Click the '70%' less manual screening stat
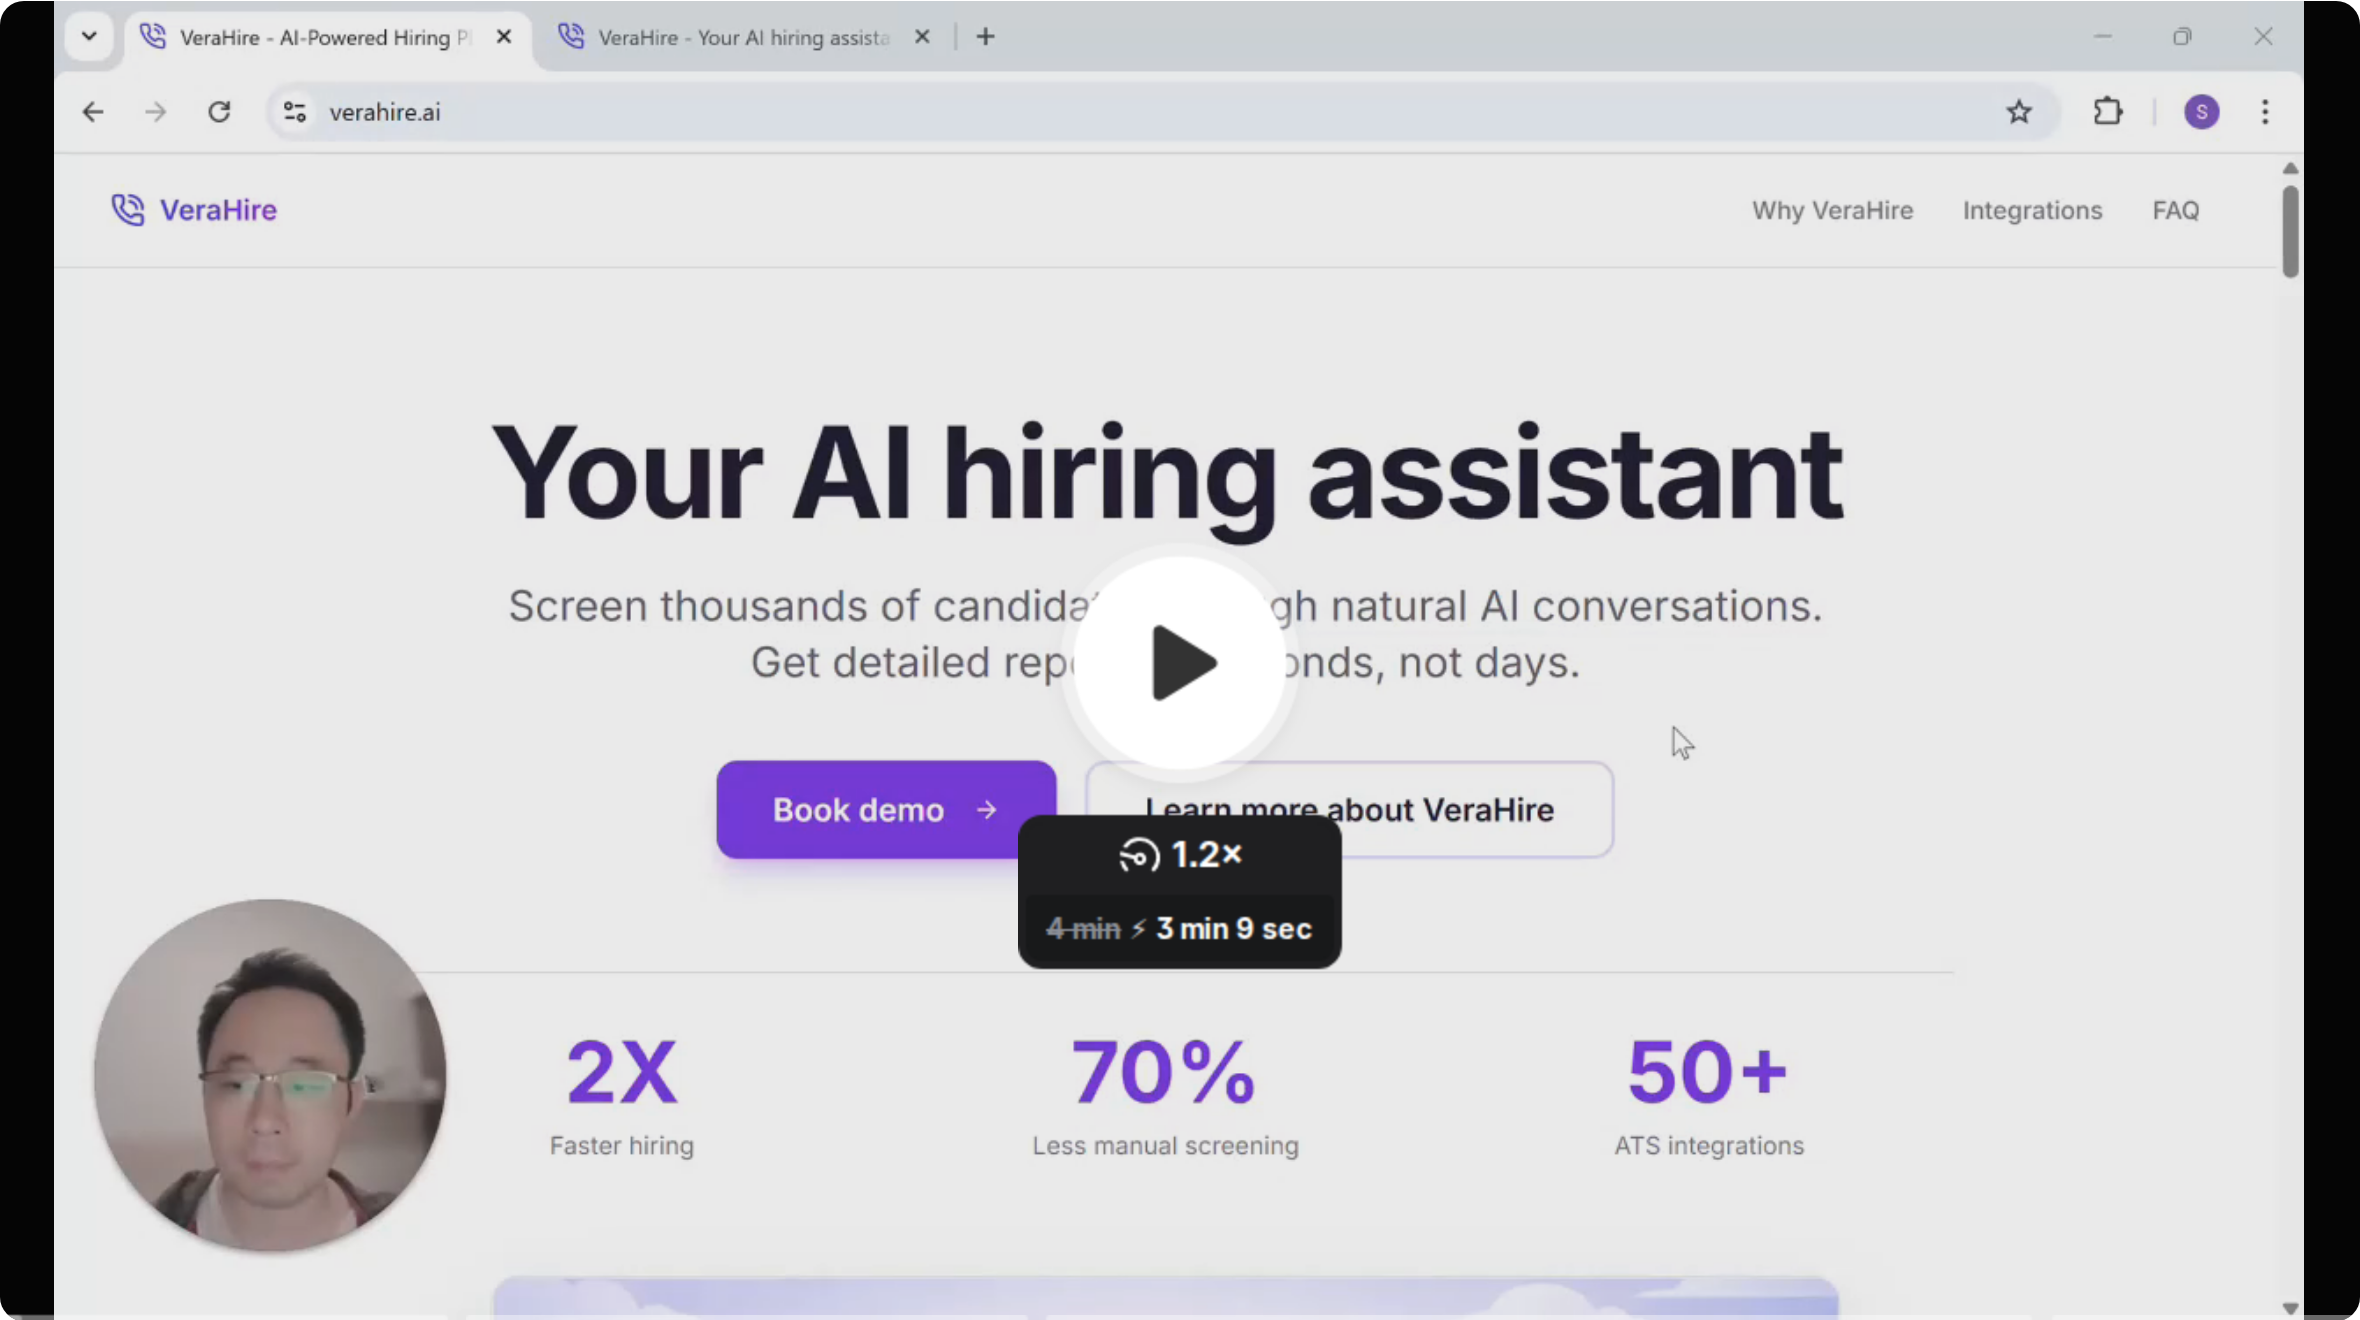This screenshot has height=1320, width=2360. (x=1163, y=1073)
